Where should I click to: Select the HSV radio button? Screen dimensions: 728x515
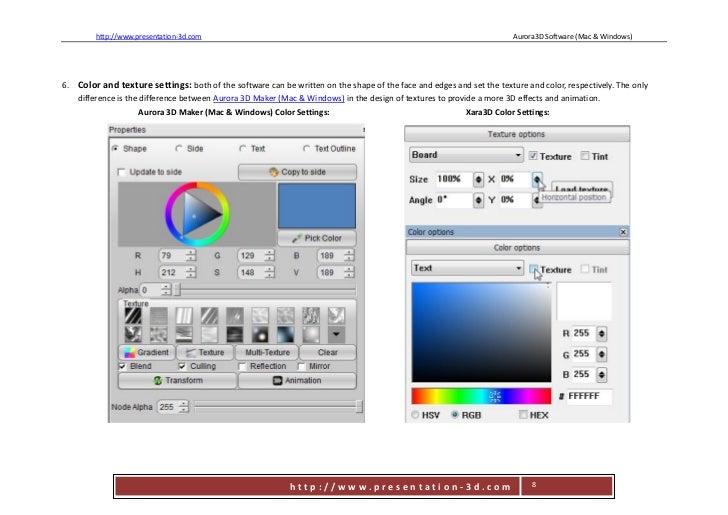click(x=416, y=415)
